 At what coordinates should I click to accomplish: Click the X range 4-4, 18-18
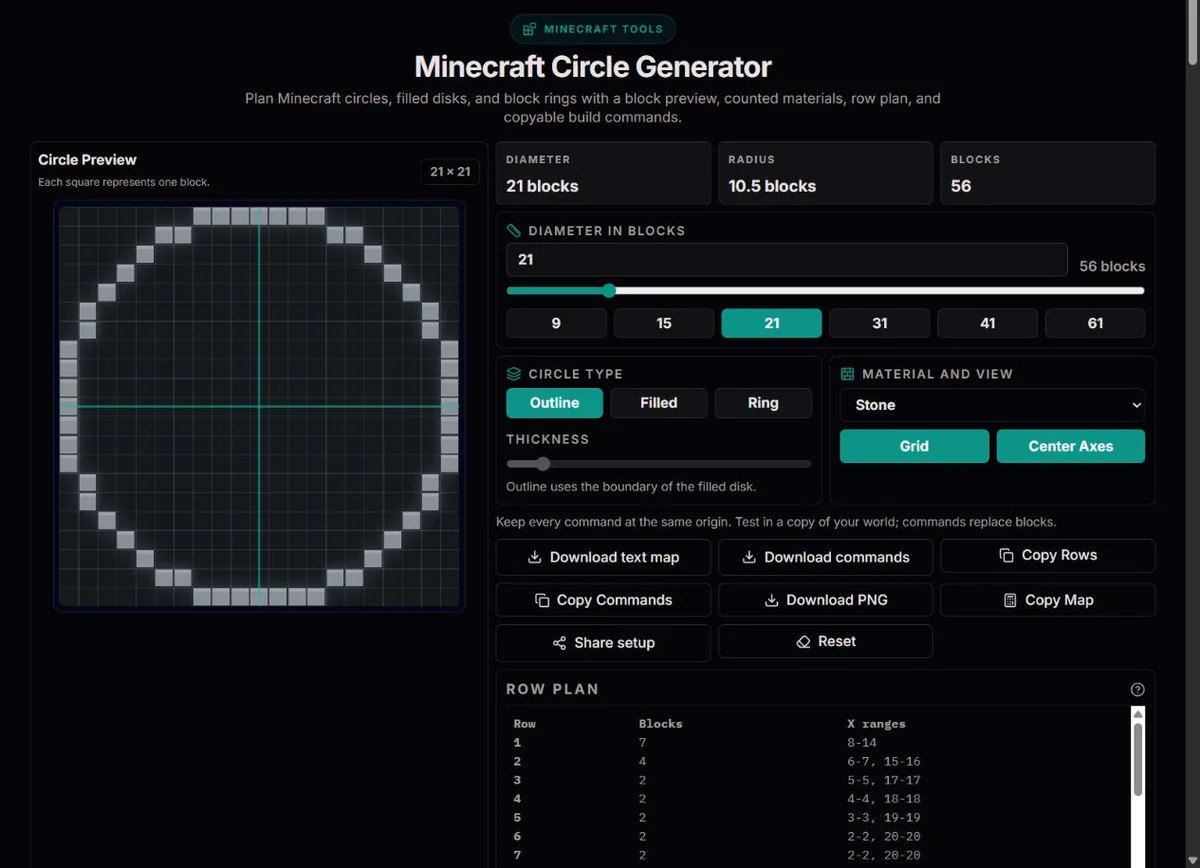pos(883,799)
